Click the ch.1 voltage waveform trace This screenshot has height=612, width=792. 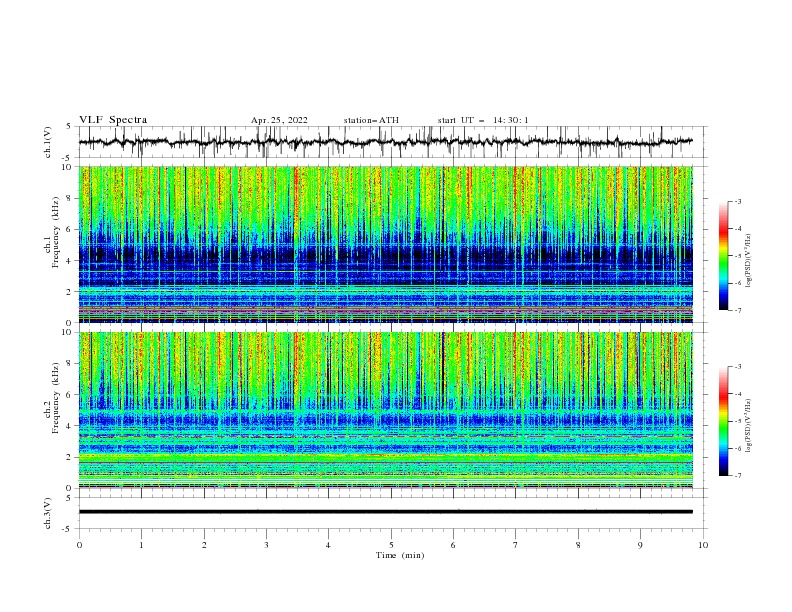[x=385, y=142]
